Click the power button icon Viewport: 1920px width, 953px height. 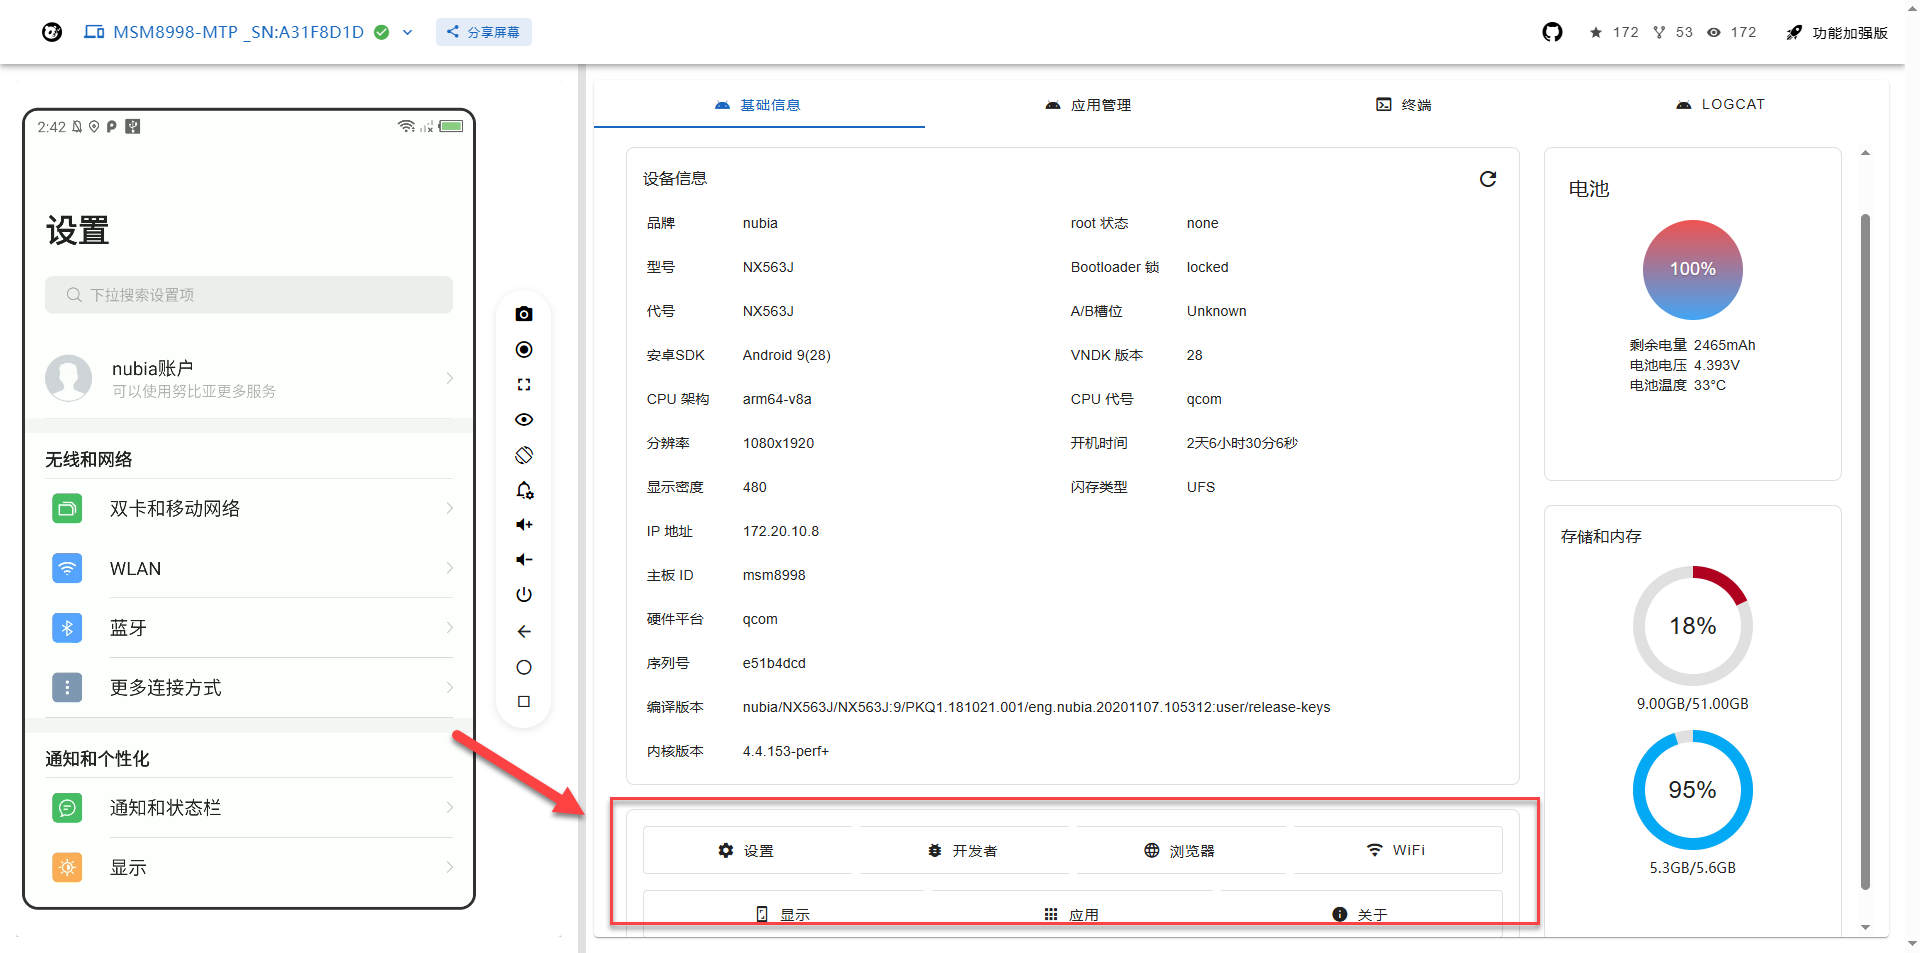pyautogui.click(x=523, y=595)
